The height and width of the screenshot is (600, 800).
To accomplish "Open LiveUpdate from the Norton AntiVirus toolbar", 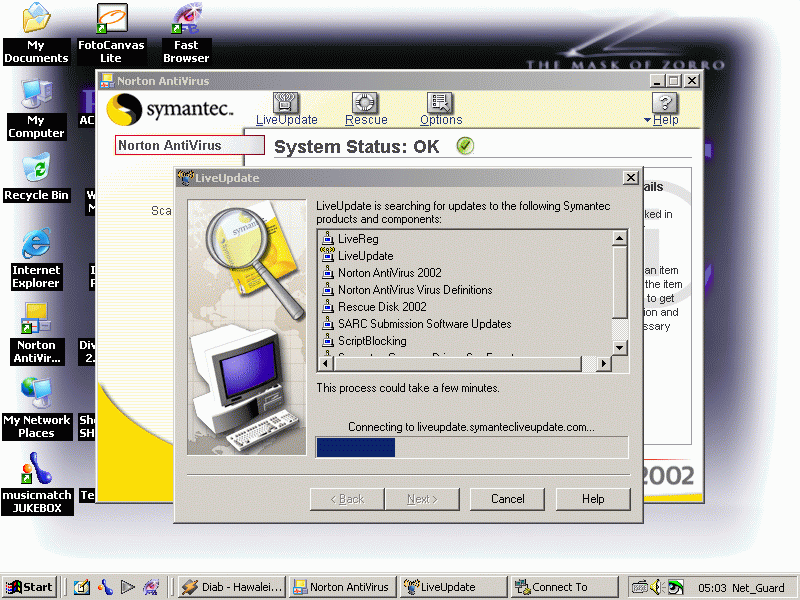I will click(x=286, y=109).
